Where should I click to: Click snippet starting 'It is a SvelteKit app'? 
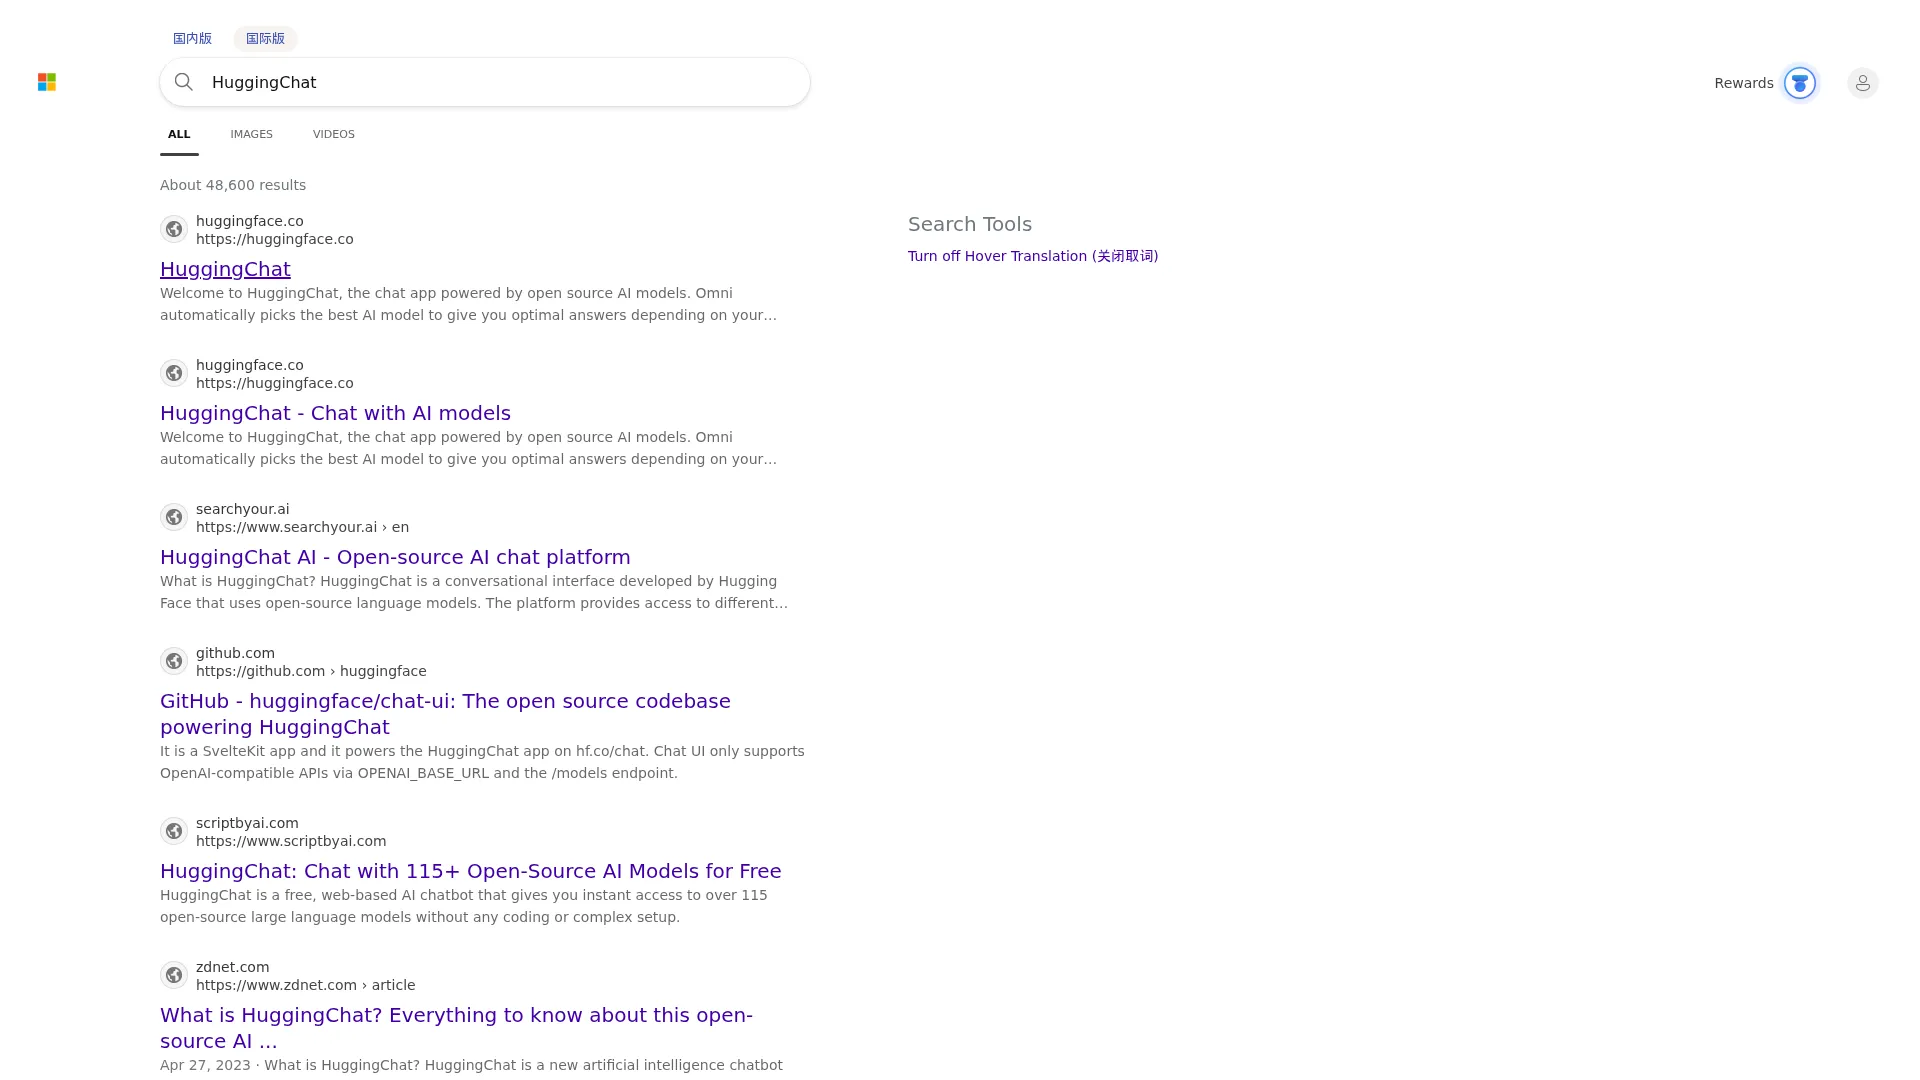tap(482, 762)
